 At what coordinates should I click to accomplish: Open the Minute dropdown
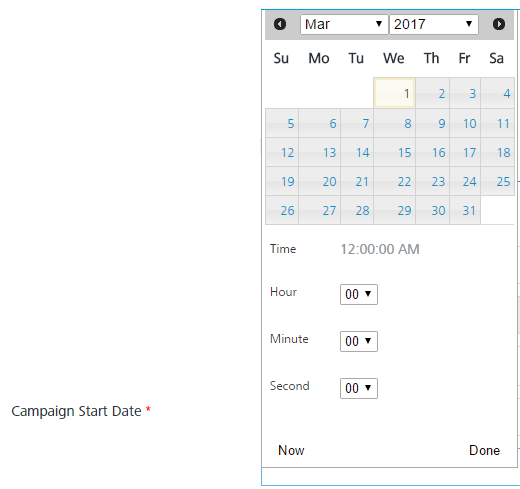[359, 341]
